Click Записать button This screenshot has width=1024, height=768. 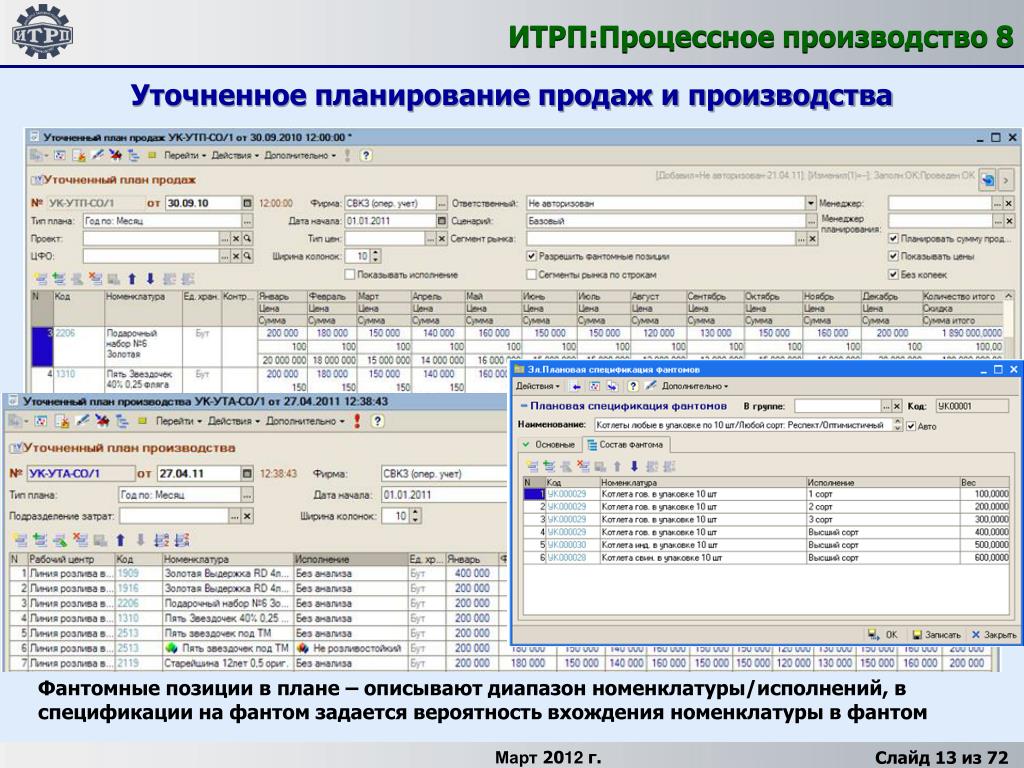936,634
